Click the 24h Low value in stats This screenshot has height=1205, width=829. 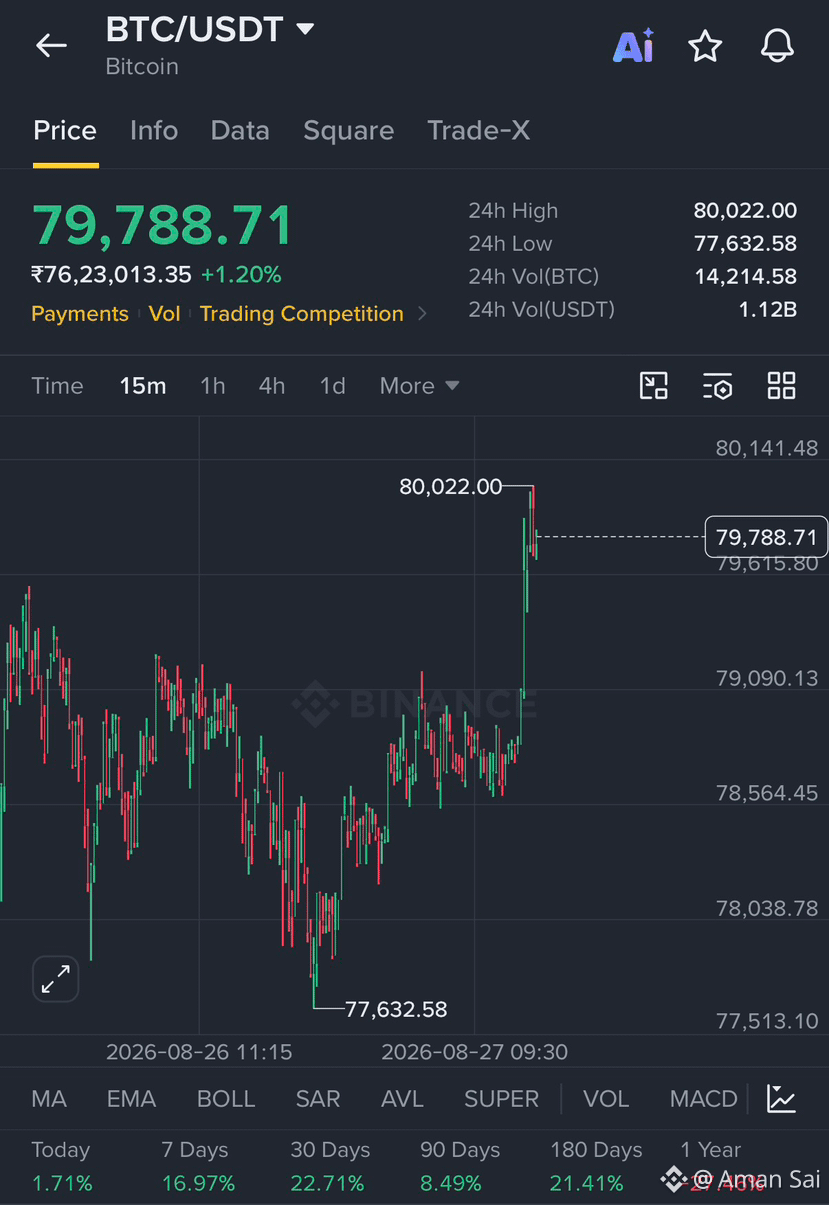click(x=745, y=244)
